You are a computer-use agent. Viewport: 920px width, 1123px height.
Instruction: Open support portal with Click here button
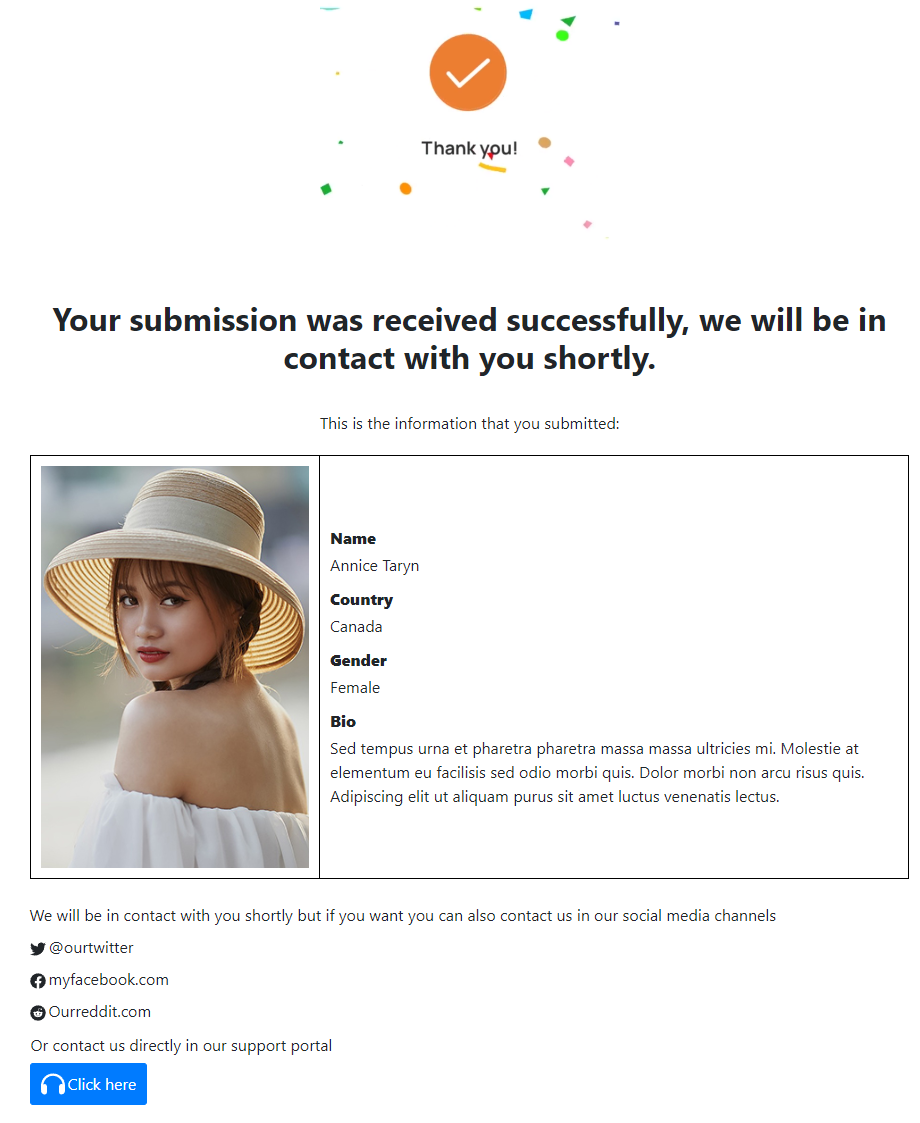point(88,1084)
